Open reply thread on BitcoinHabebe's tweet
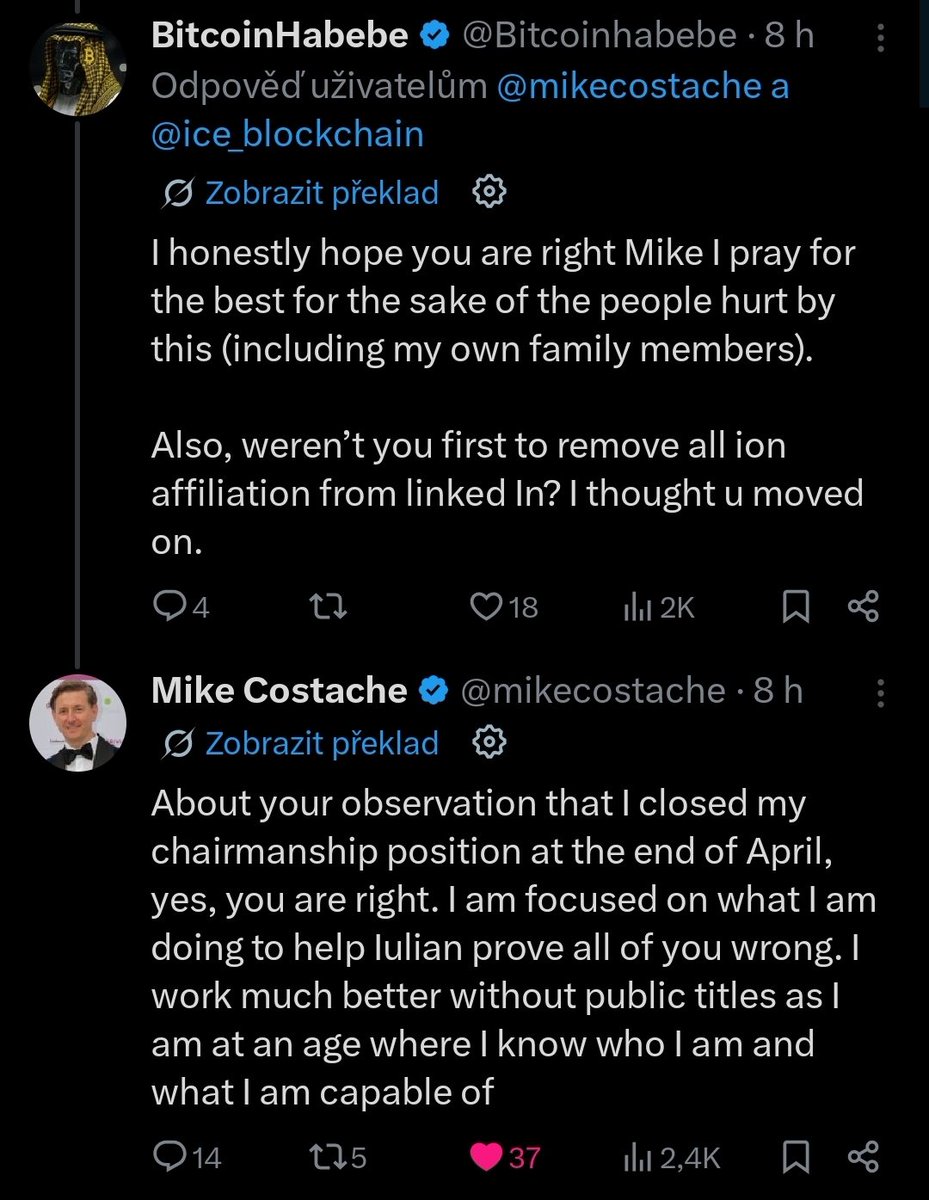This screenshot has height=1200, width=929. pyautogui.click(x=180, y=607)
